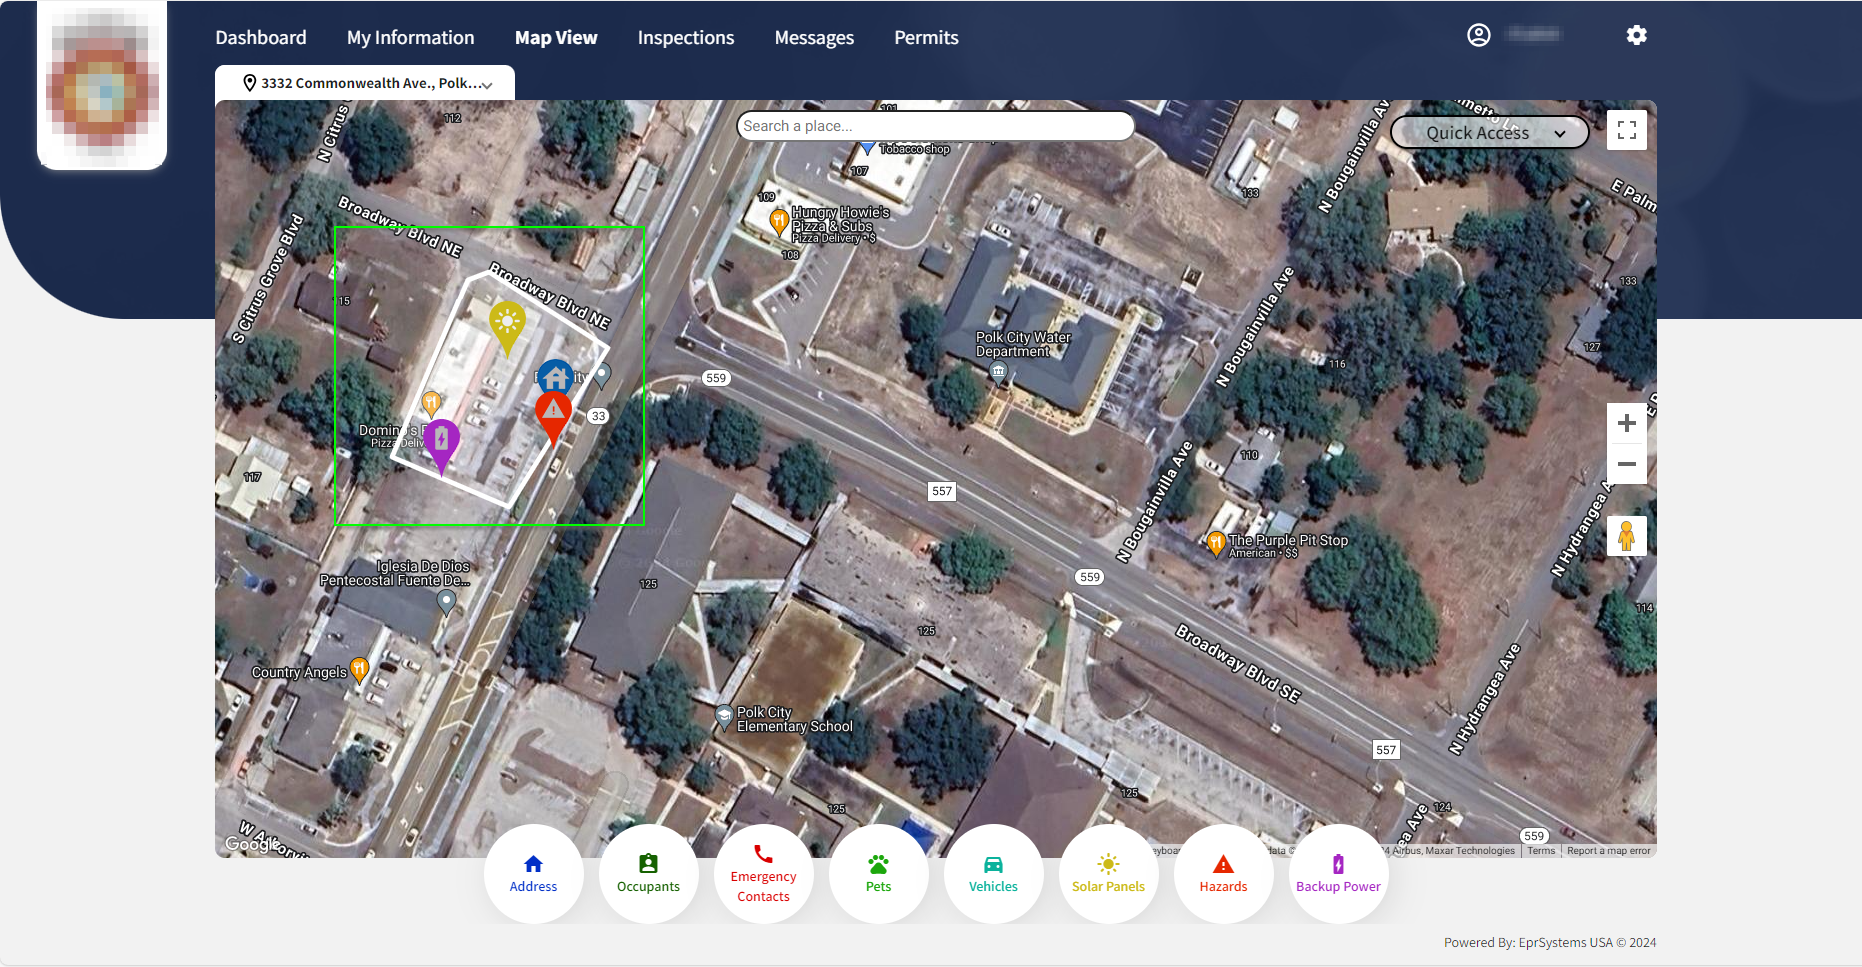The image size is (1862, 967).
Task: Open the user profile account icon
Action: [x=1478, y=36]
